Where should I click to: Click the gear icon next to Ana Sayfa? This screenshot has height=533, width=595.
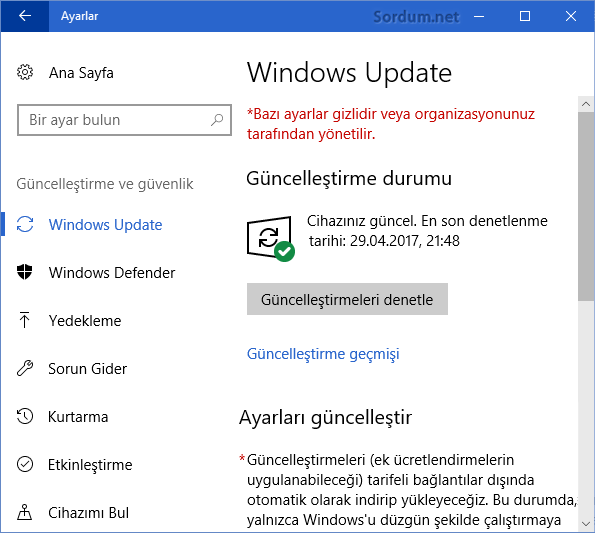tap(25, 72)
